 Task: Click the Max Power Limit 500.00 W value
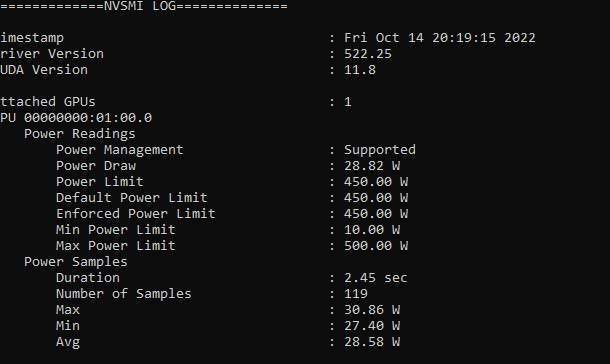click(376, 245)
